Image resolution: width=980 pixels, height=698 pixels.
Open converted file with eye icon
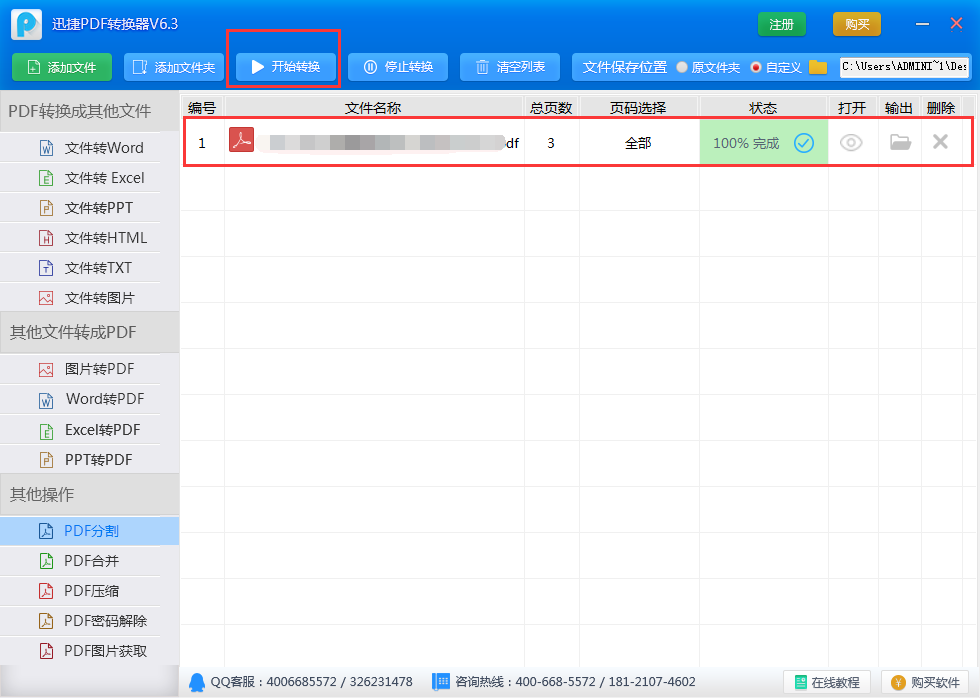(x=851, y=143)
